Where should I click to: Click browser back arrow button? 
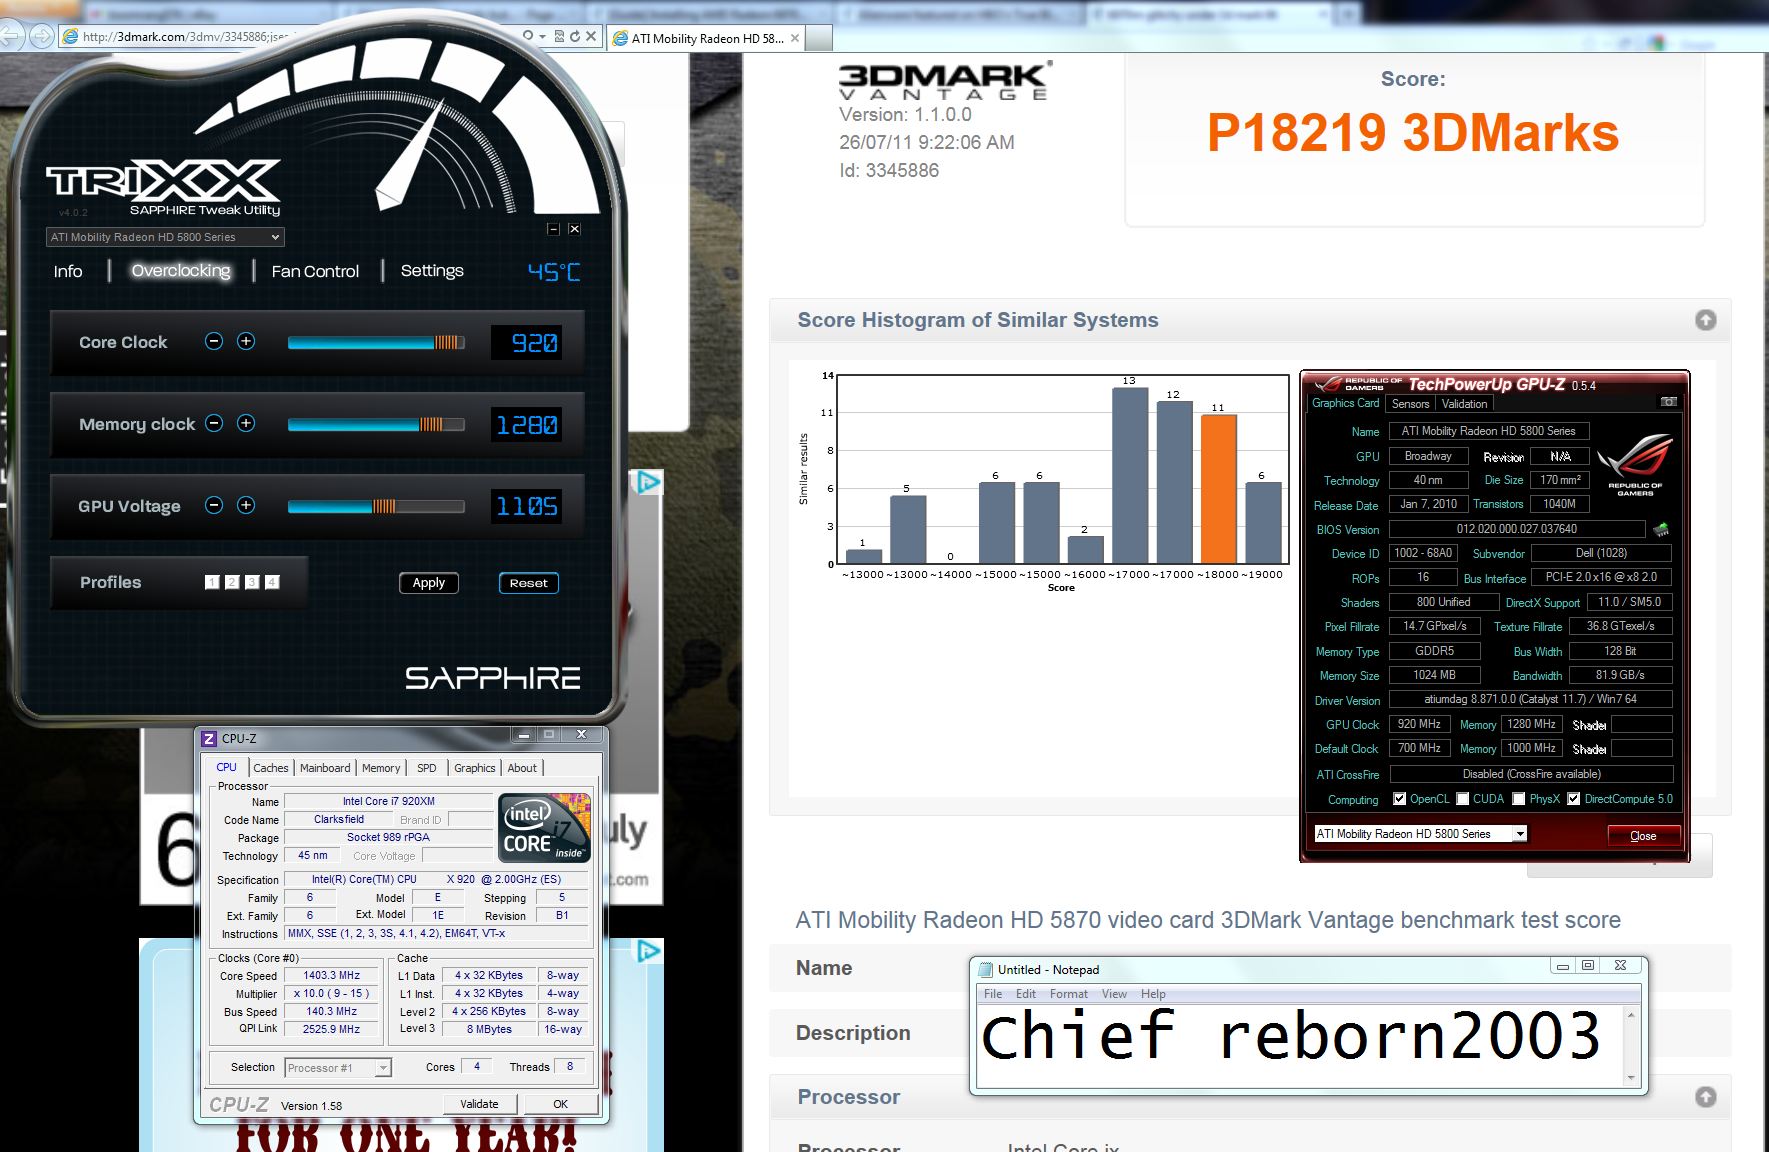[x=11, y=36]
